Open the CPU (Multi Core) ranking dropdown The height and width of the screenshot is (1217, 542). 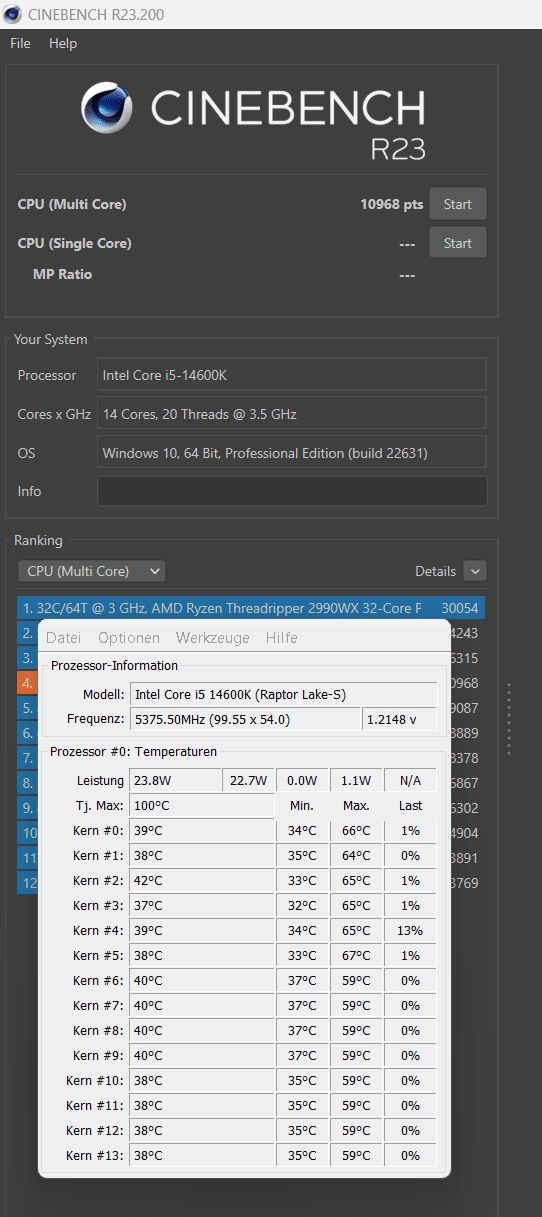point(92,571)
